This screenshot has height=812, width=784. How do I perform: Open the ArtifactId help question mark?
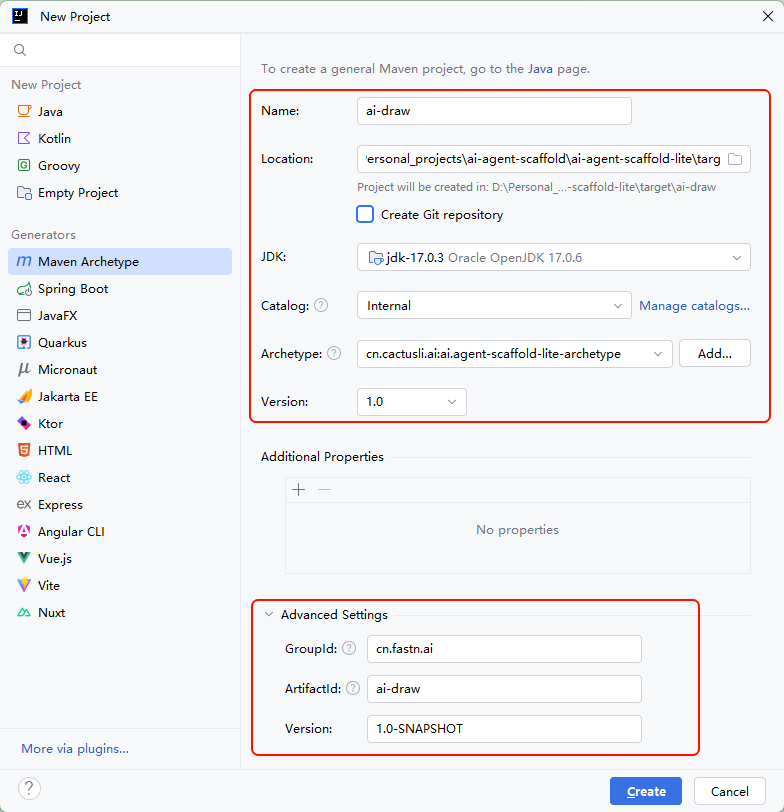[x=353, y=688]
